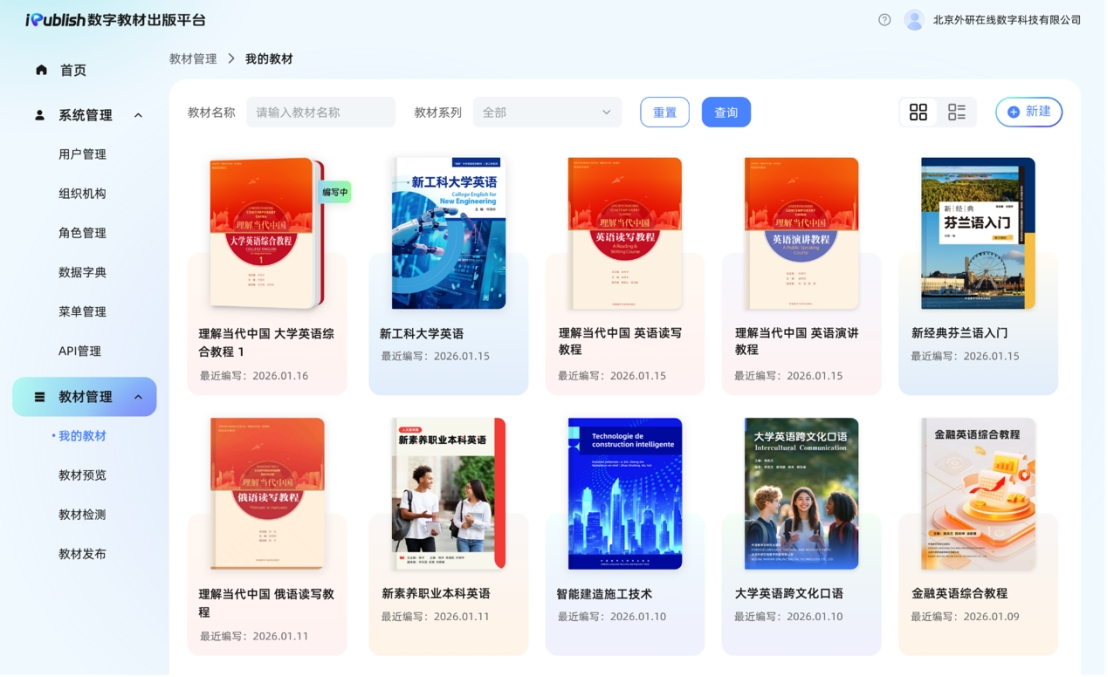Select the 新经典芬兰语入门 book cover
The width and height of the screenshot is (1108, 677).
[x=977, y=233]
